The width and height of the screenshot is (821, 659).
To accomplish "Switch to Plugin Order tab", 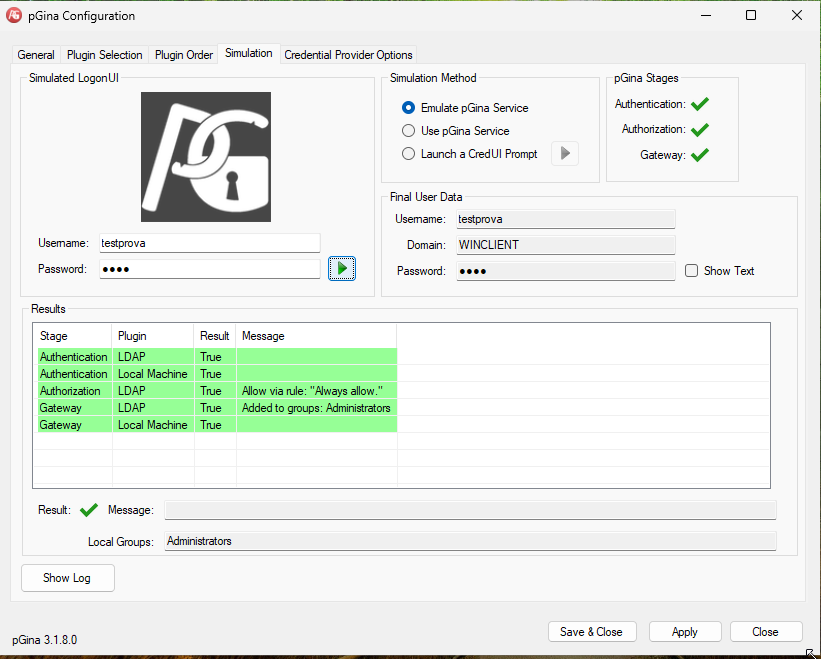I will [184, 55].
